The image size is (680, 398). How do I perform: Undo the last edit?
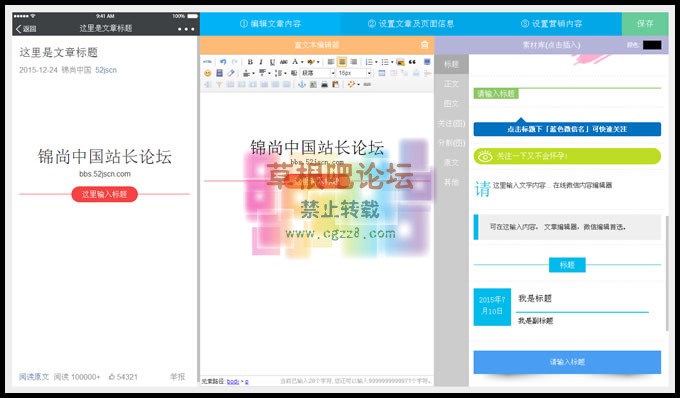[223, 62]
